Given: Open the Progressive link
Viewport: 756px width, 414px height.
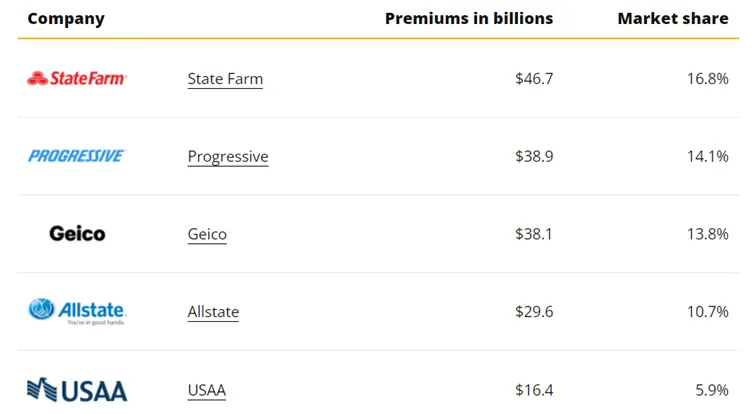Looking at the screenshot, I should [228, 157].
